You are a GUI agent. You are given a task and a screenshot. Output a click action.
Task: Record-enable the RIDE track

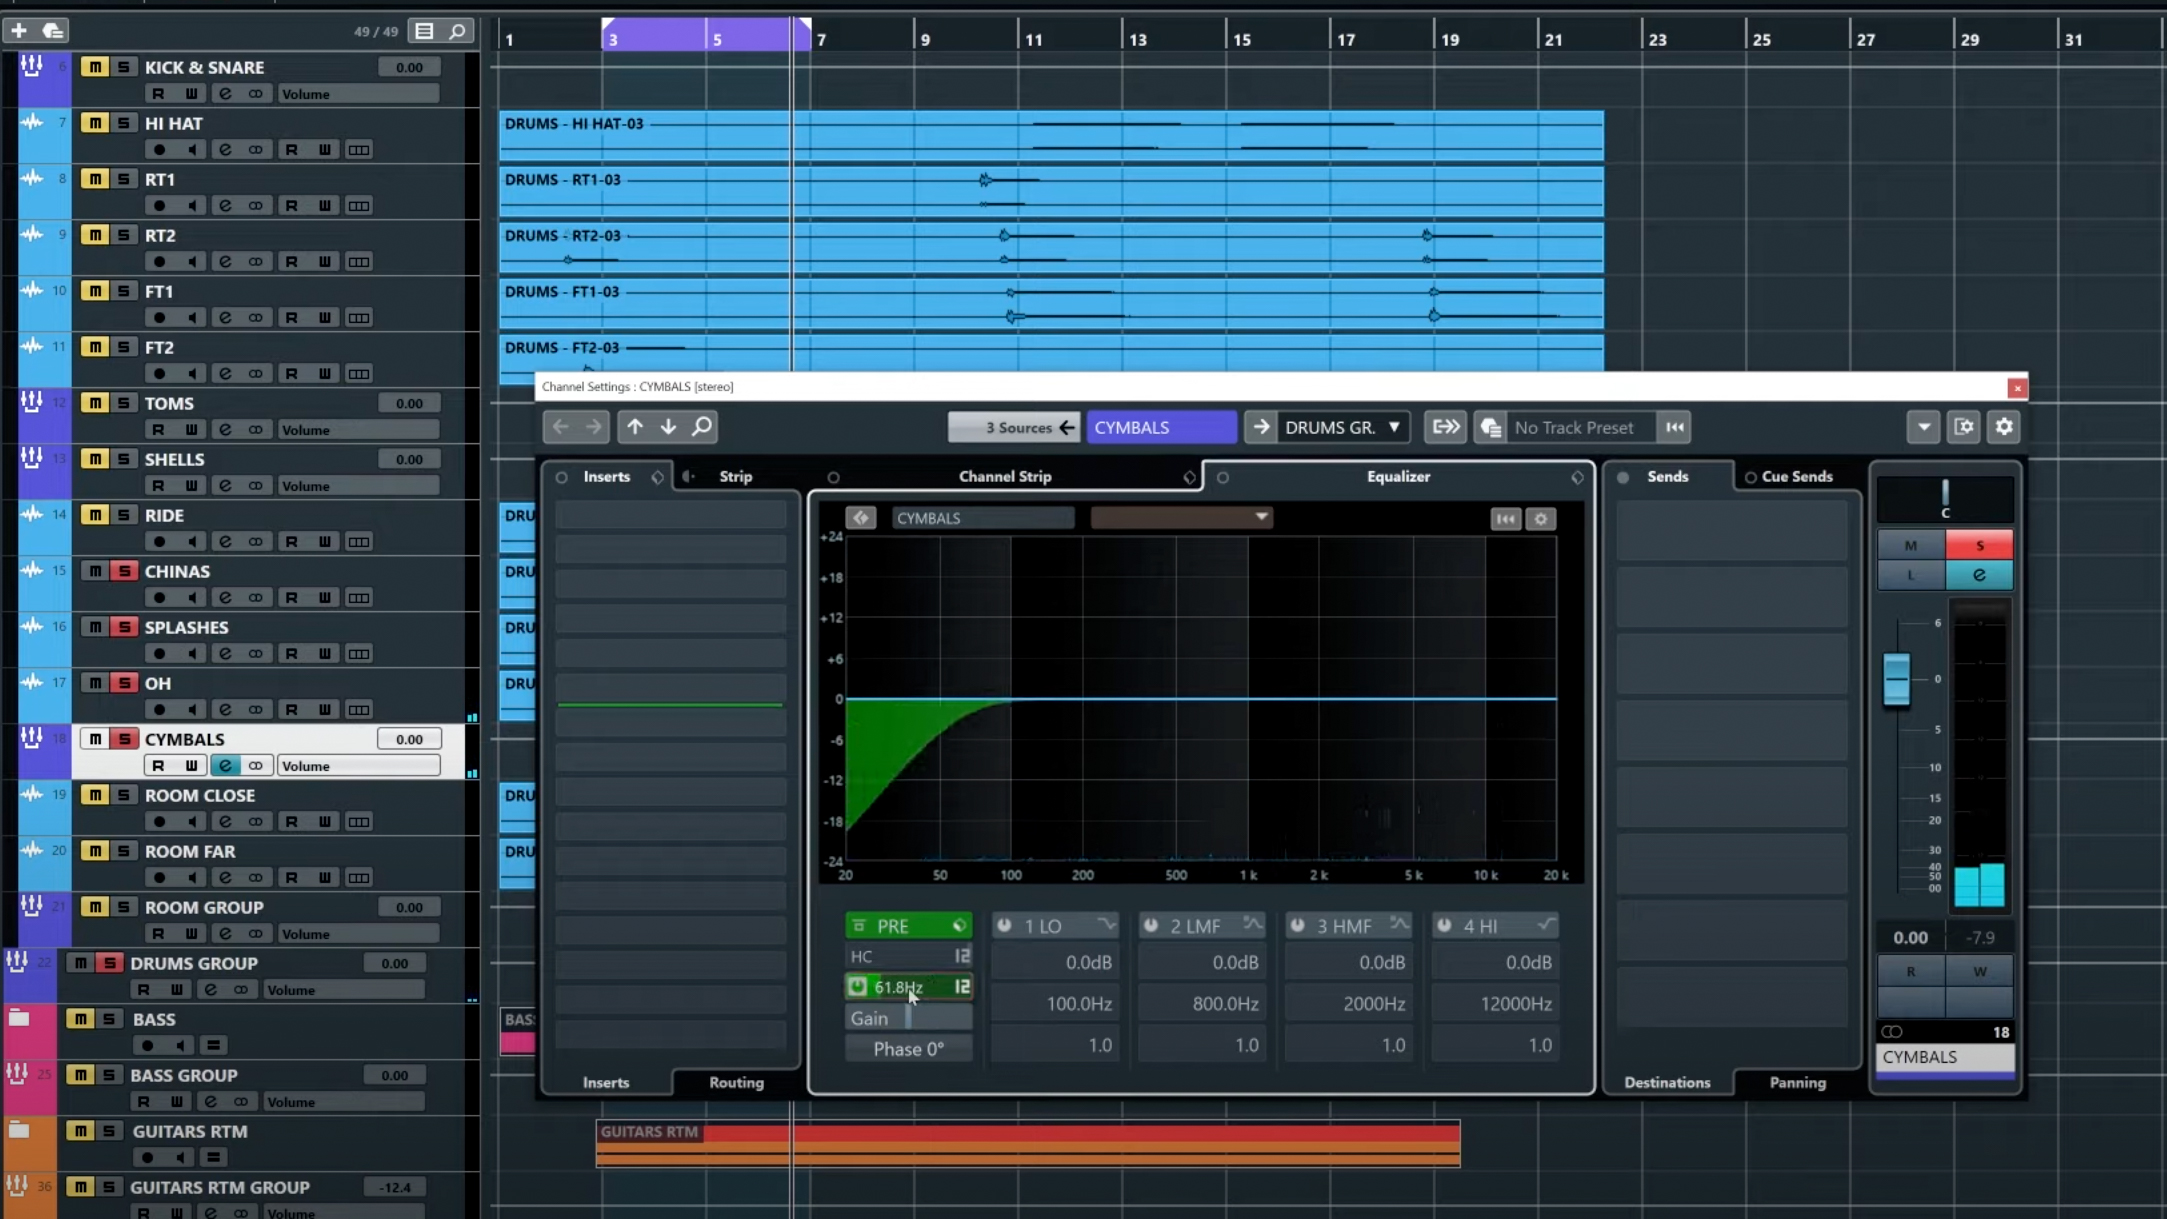tap(160, 541)
